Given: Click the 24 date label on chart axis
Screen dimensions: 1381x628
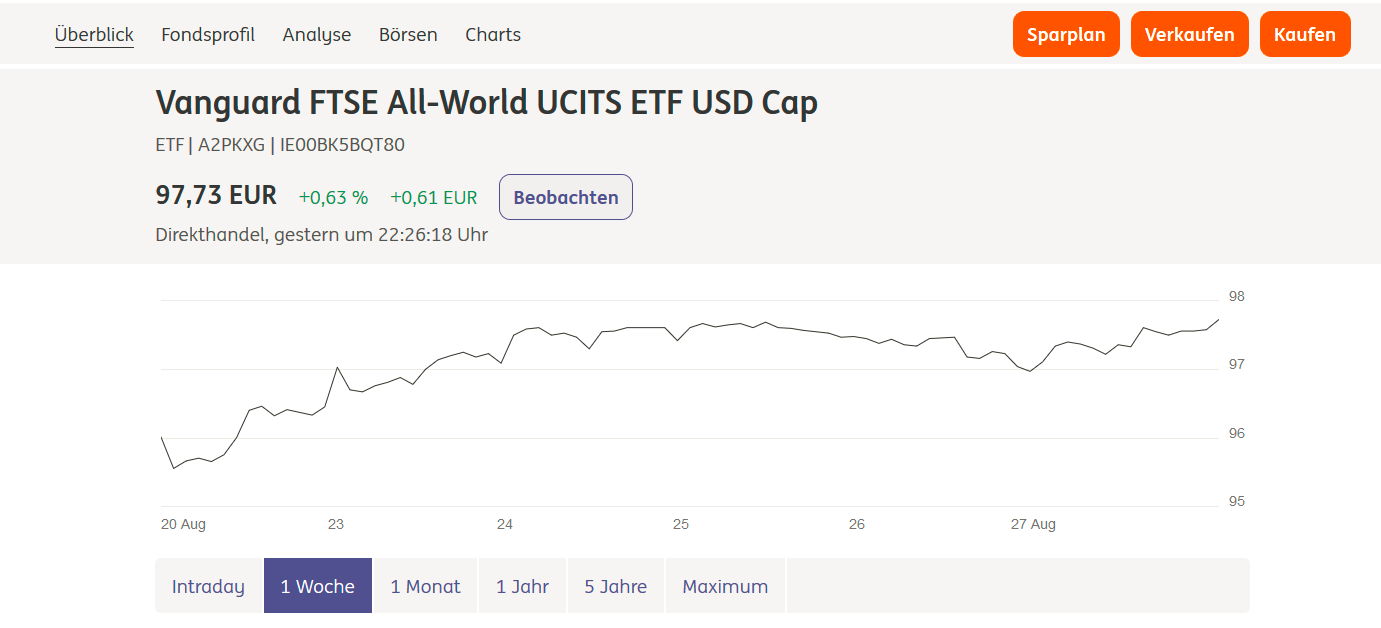Looking at the screenshot, I should 505,524.
